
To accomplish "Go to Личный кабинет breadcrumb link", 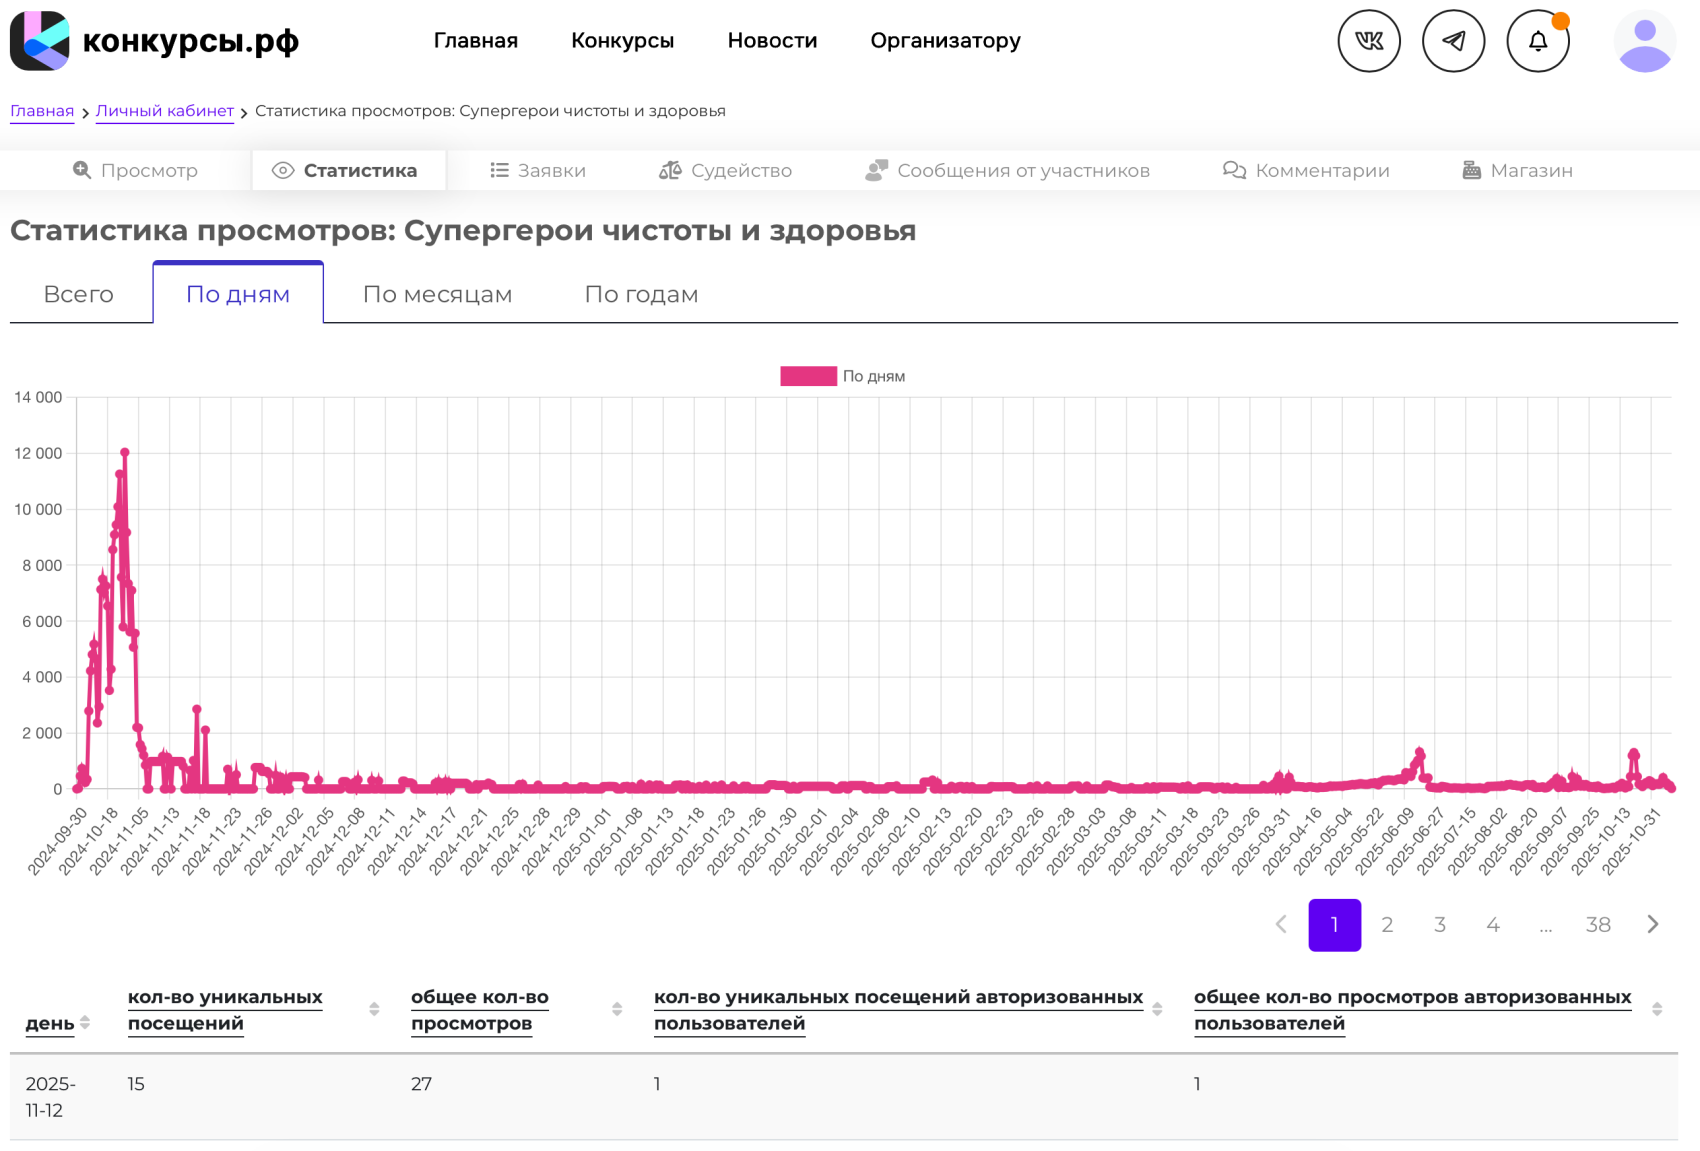I will (164, 111).
